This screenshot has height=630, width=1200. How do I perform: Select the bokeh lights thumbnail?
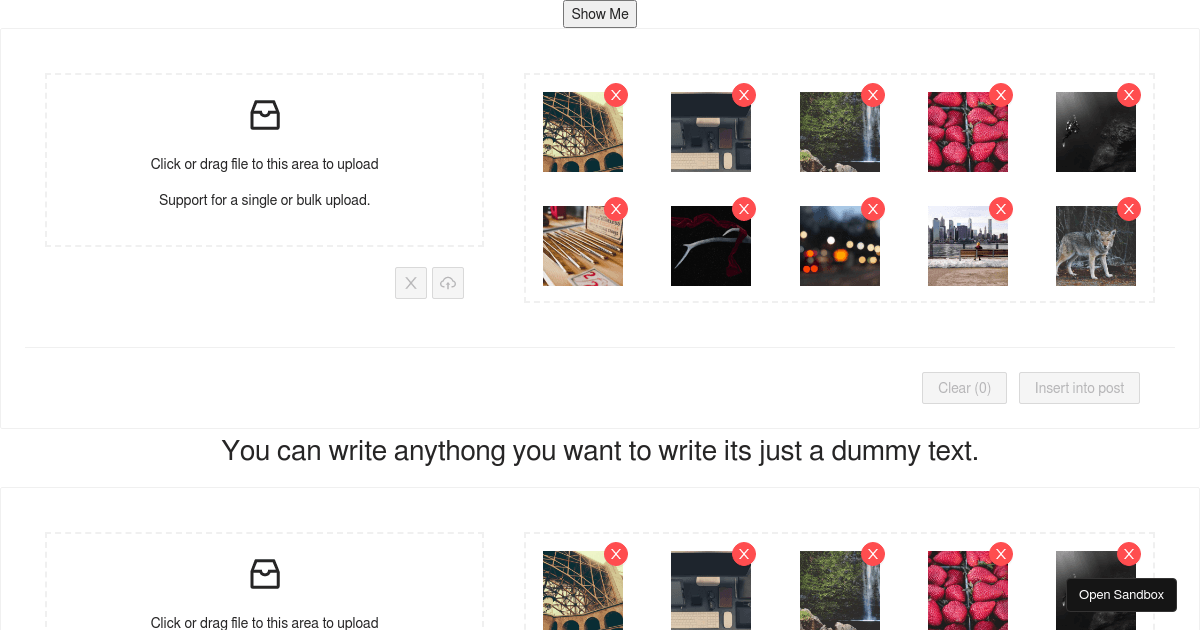840,246
